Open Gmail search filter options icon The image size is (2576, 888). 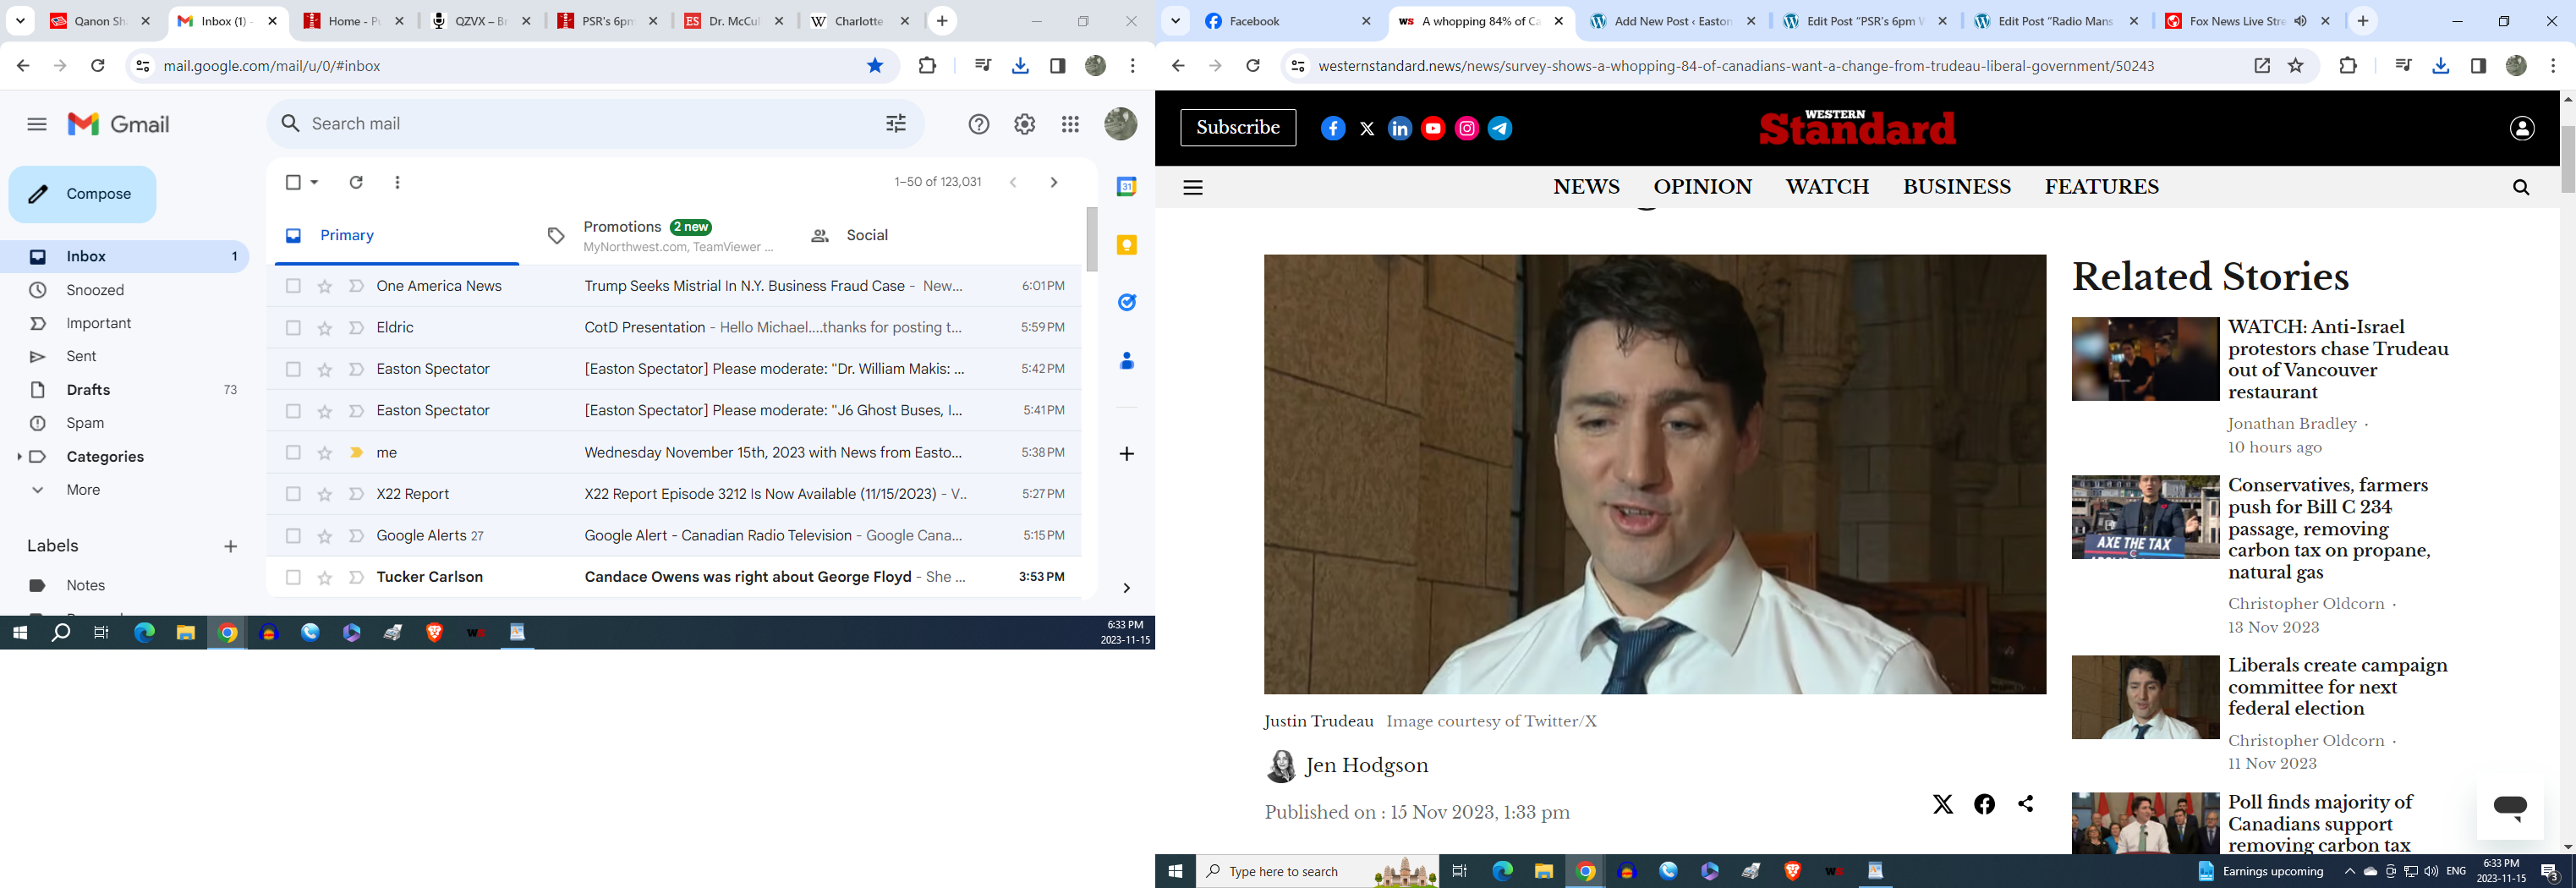click(895, 124)
